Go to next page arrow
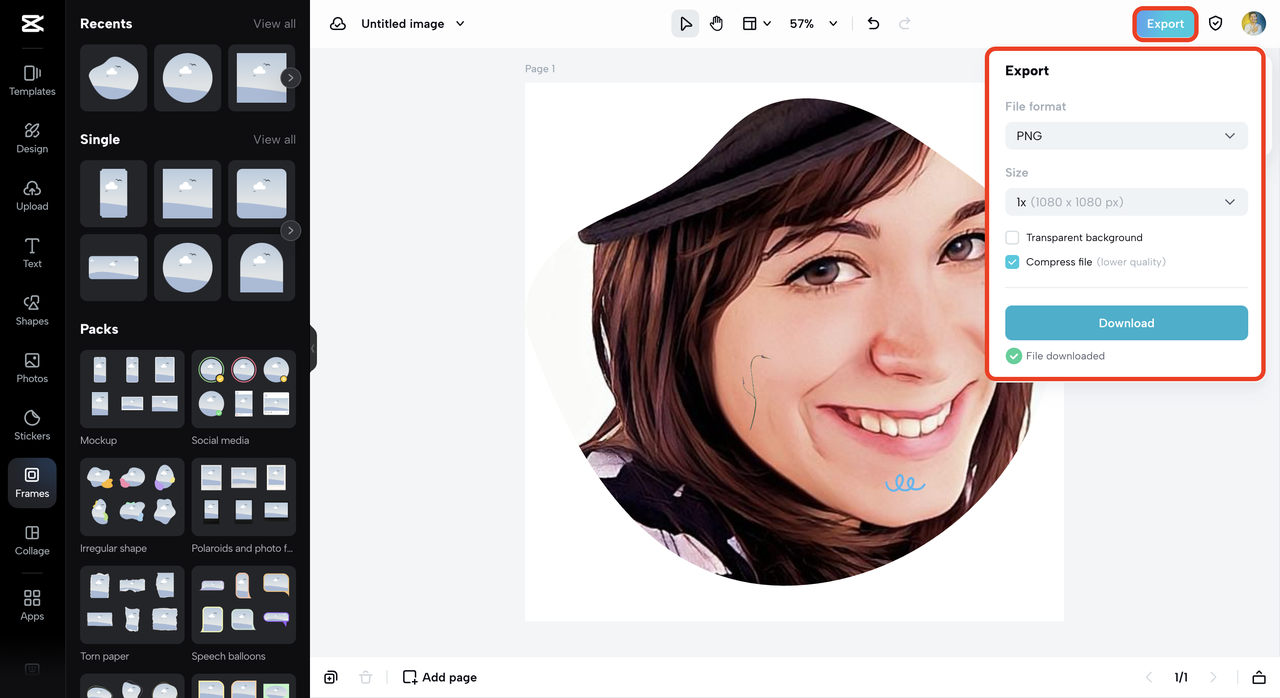1280x698 pixels. (x=1213, y=677)
